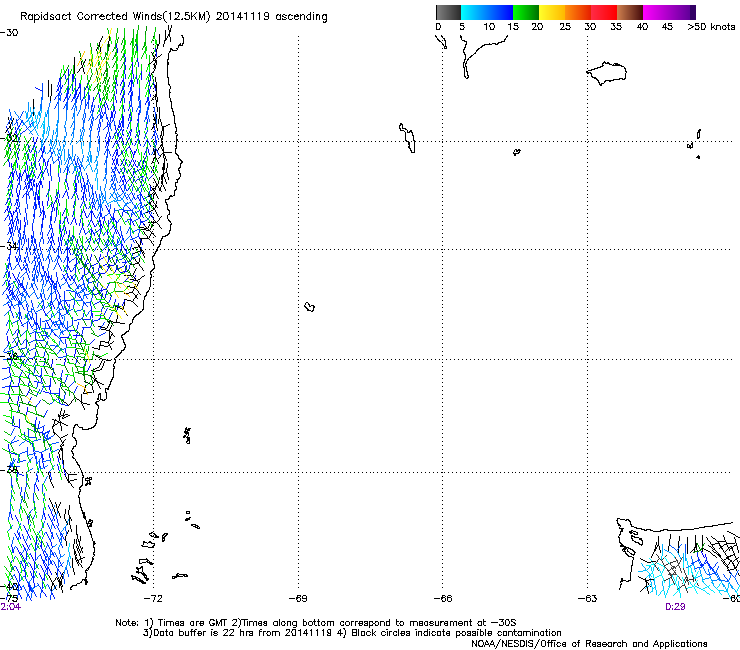
Task: Click the 'Times are GMT' note line
Action: pos(316,623)
